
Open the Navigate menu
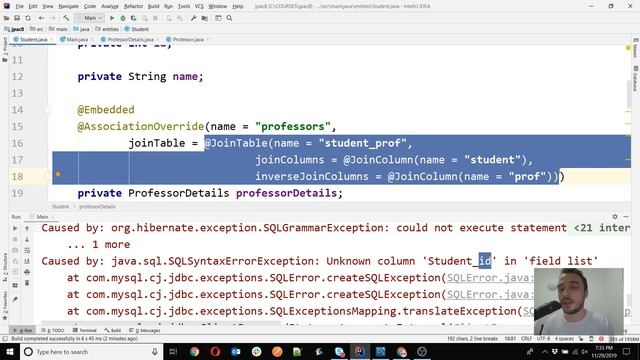point(68,7)
